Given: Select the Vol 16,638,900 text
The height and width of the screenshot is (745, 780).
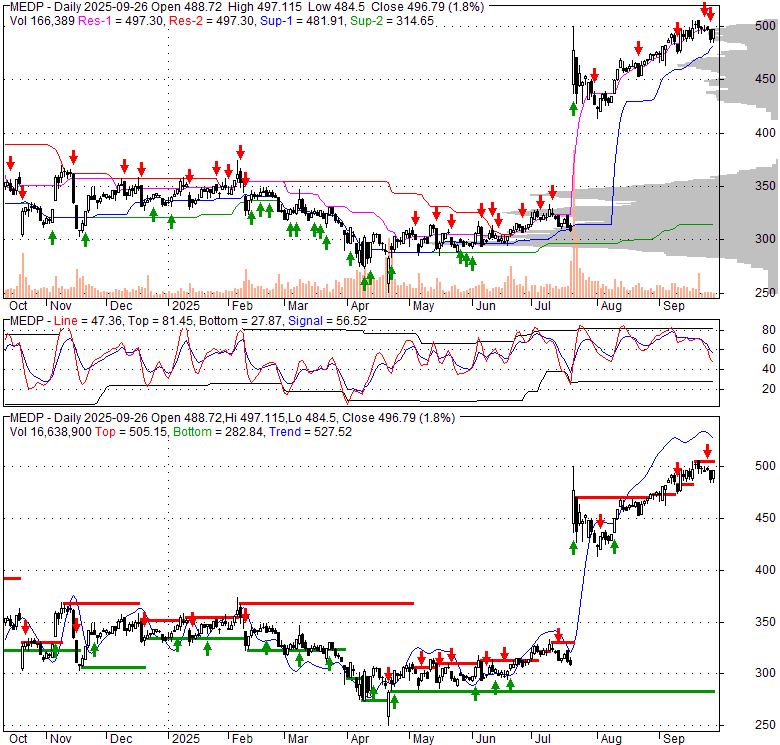Looking at the screenshot, I should [x=51, y=432].
